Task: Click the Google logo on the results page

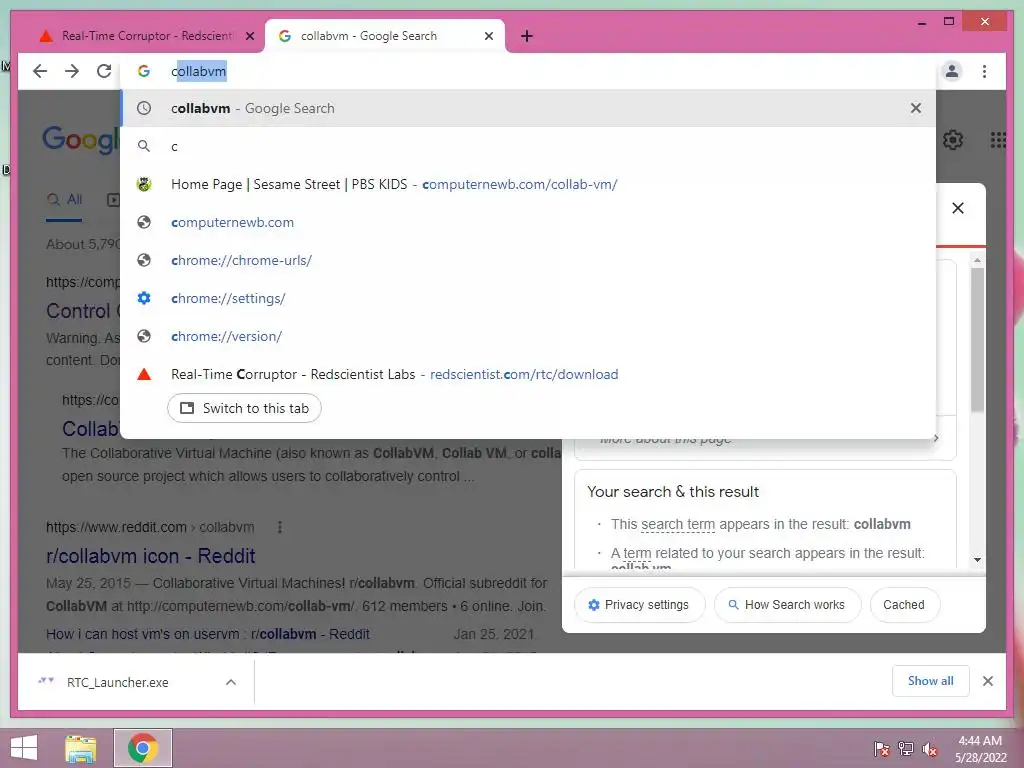Action: pos(80,139)
